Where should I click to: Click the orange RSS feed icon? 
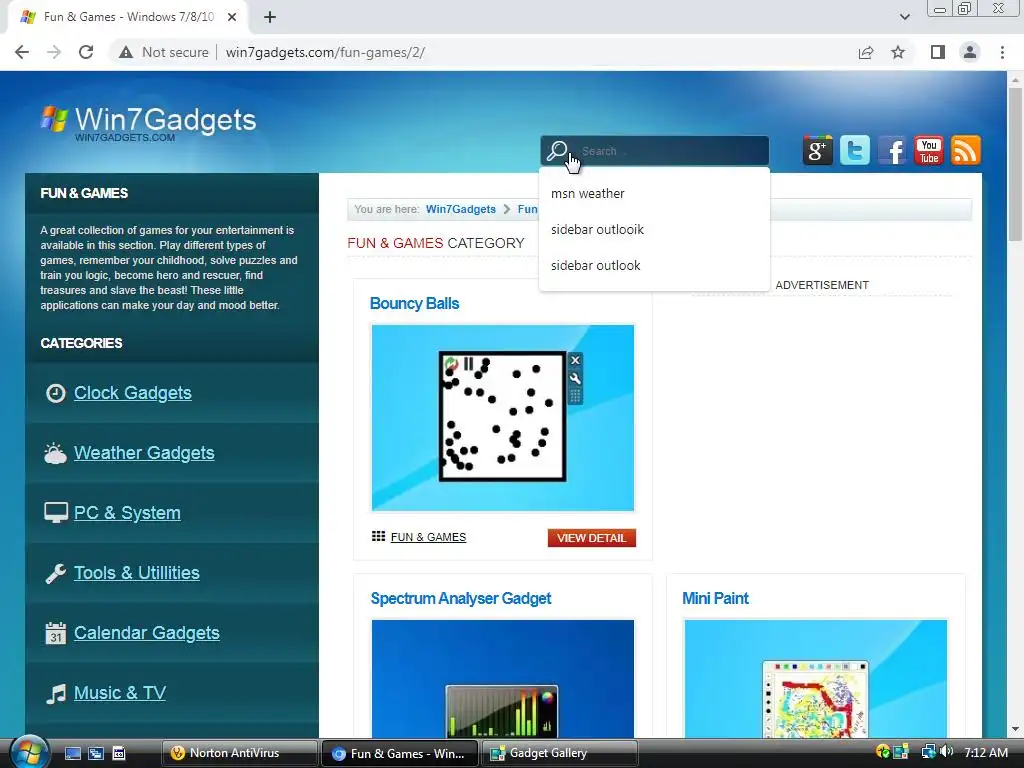click(x=965, y=150)
